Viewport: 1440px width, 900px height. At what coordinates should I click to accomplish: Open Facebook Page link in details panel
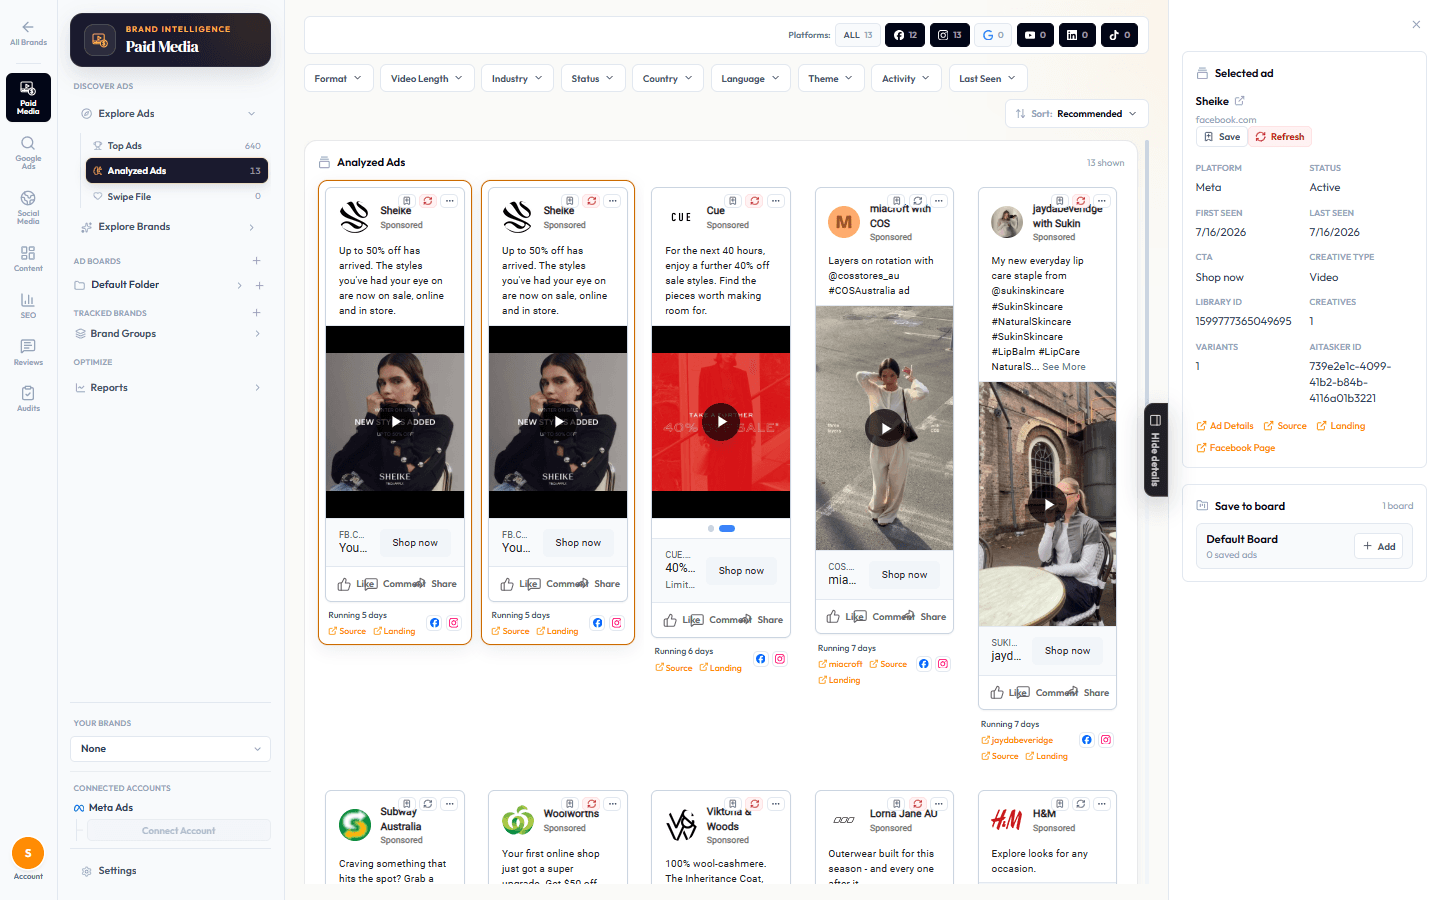1236,448
